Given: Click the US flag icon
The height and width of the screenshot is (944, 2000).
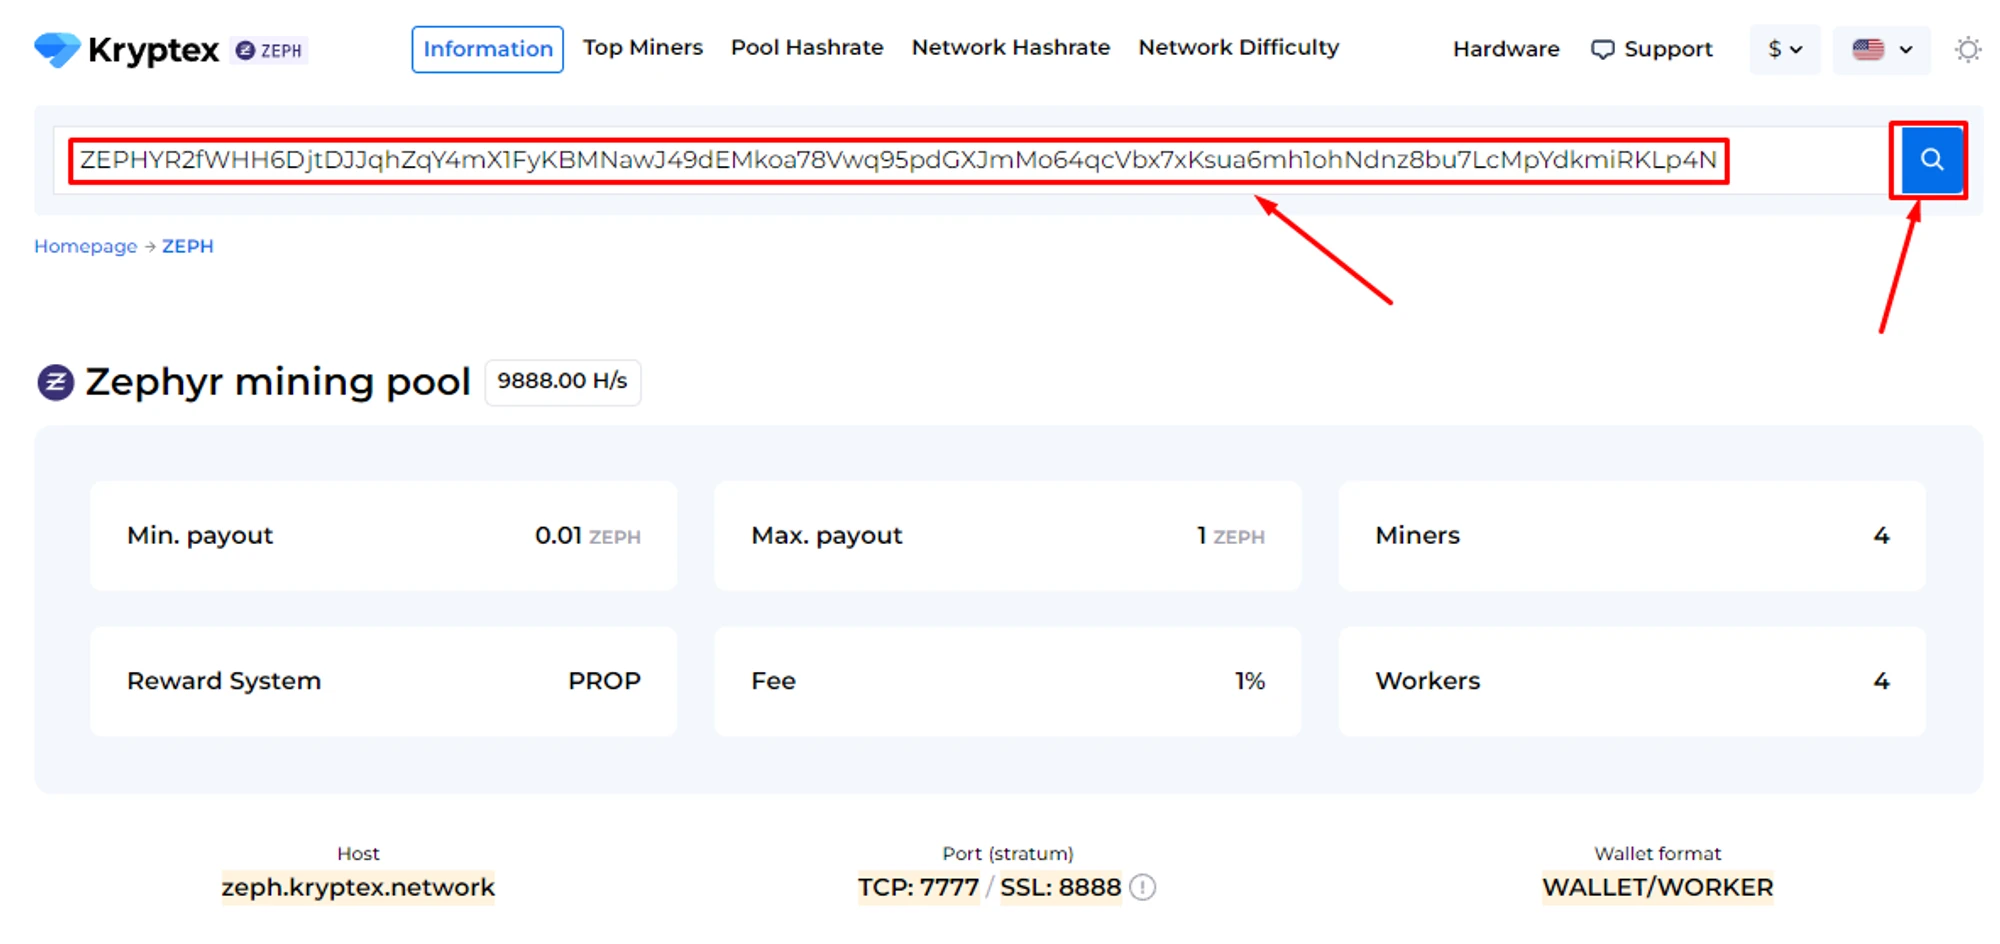Looking at the screenshot, I should pyautogui.click(x=1867, y=49).
